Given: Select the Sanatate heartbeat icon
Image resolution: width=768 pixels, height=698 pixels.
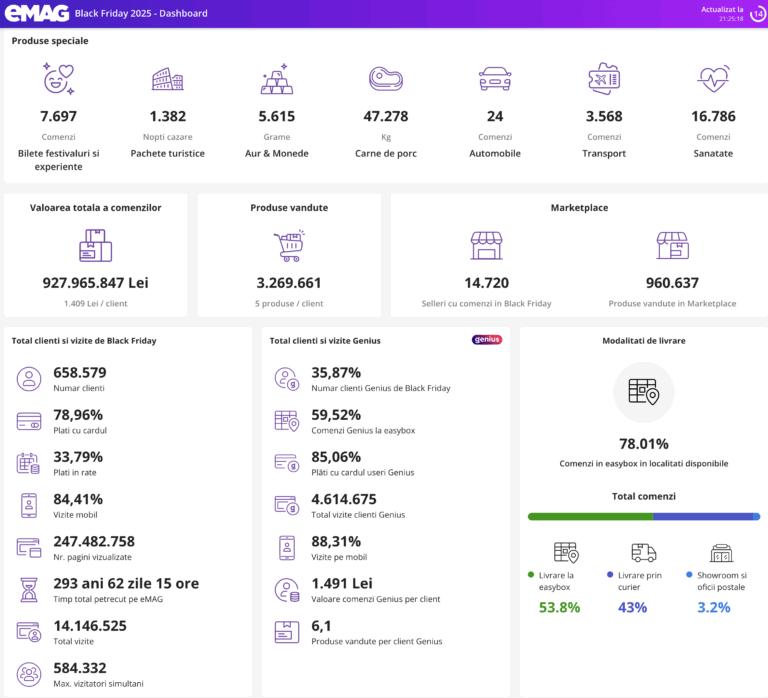Looking at the screenshot, I should [713, 78].
